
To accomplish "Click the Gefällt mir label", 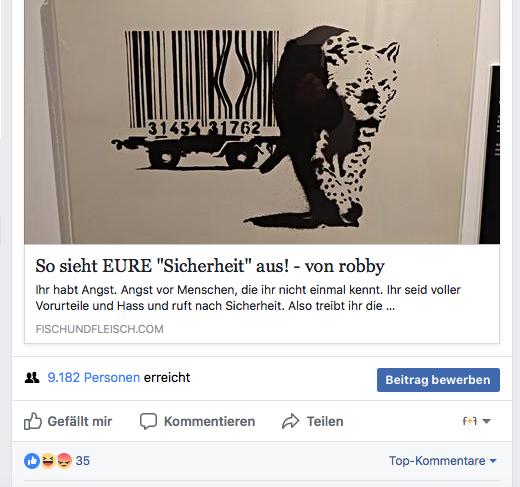I will (x=80, y=421).
